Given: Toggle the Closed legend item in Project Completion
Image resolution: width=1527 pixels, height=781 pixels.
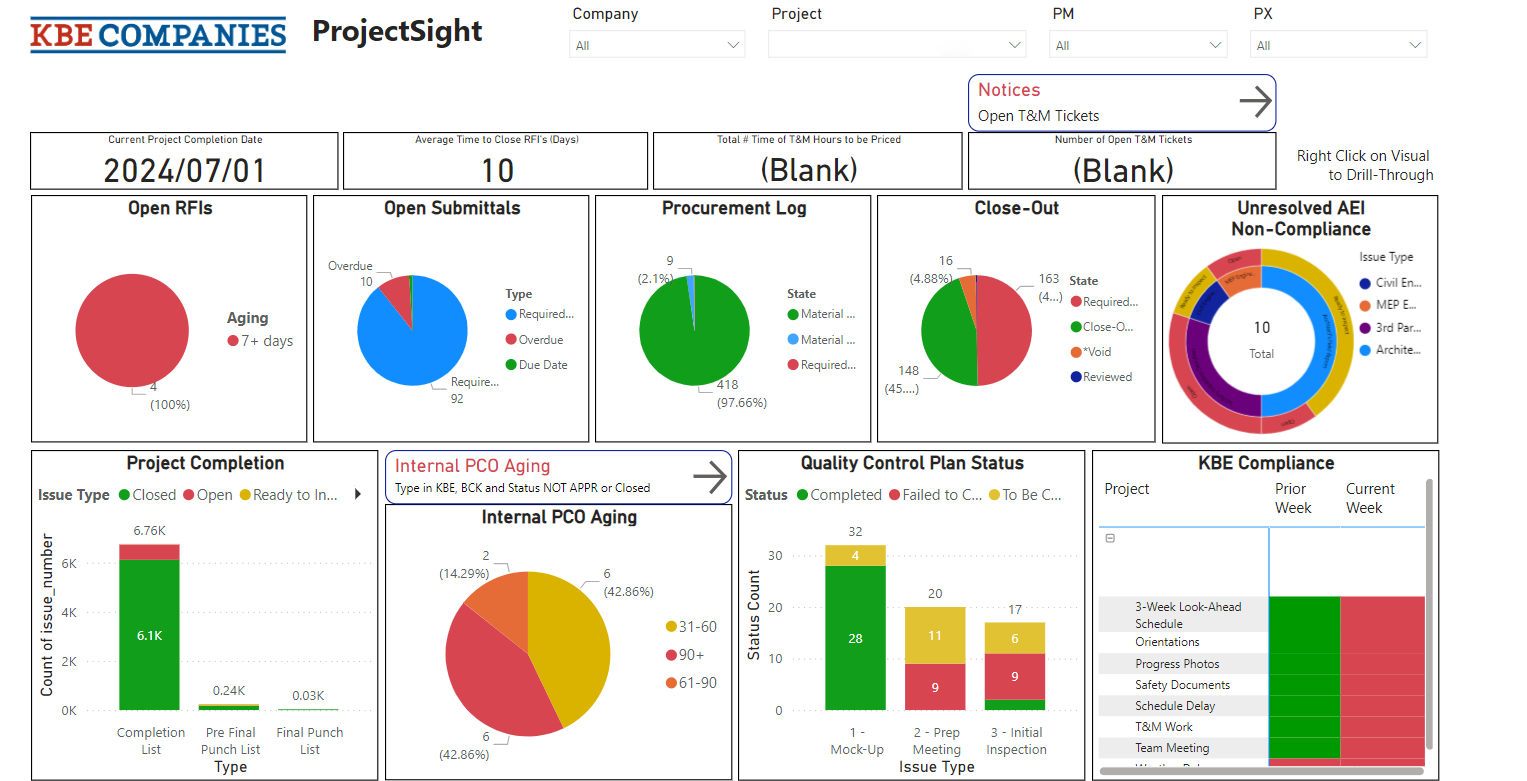Looking at the screenshot, I should 147,495.
